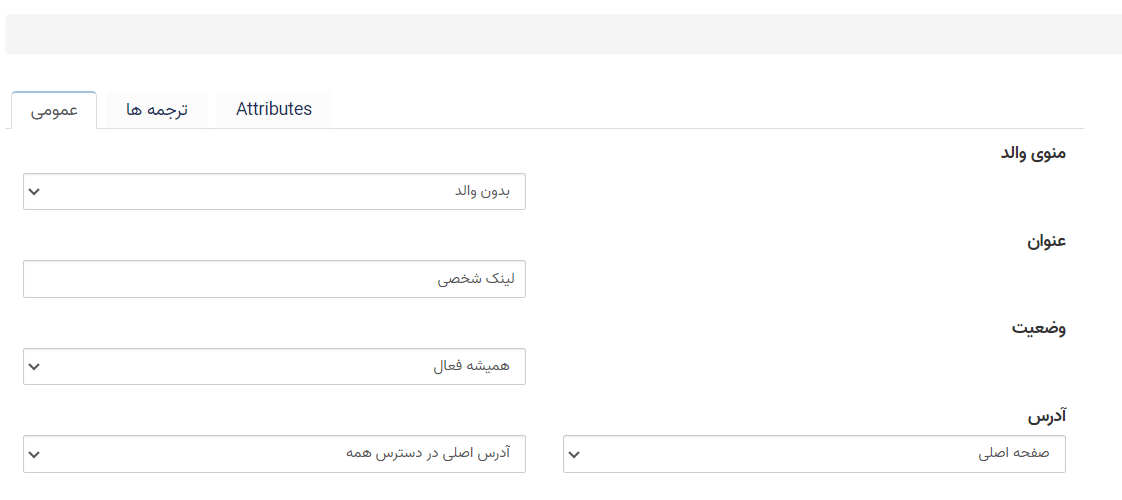Click the chevron arrow of صفحه اصلی select
Viewport: 1122px width, 500px height.
pyautogui.click(x=575, y=454)
